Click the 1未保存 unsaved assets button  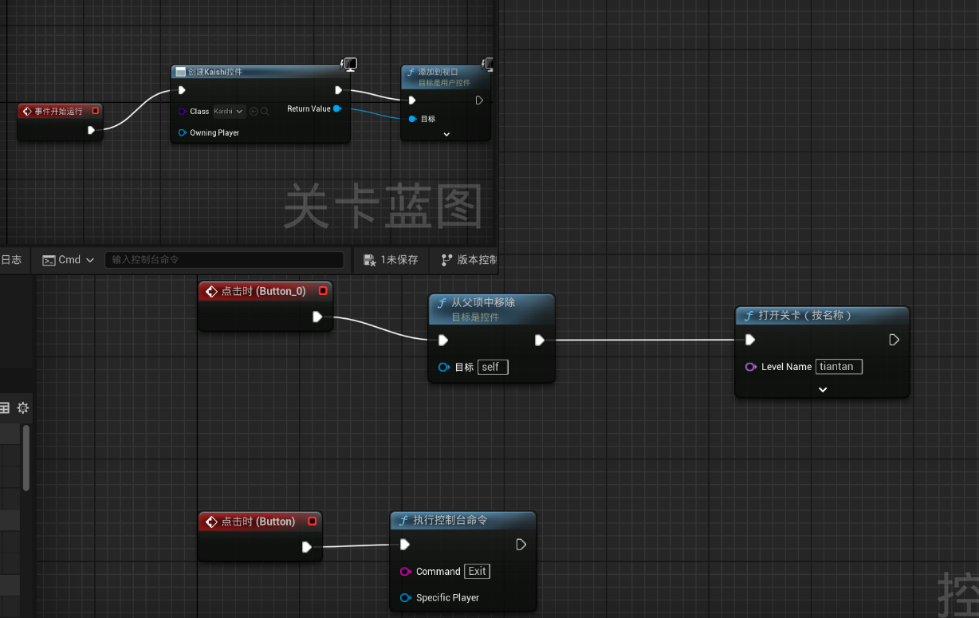click(391, 260)
